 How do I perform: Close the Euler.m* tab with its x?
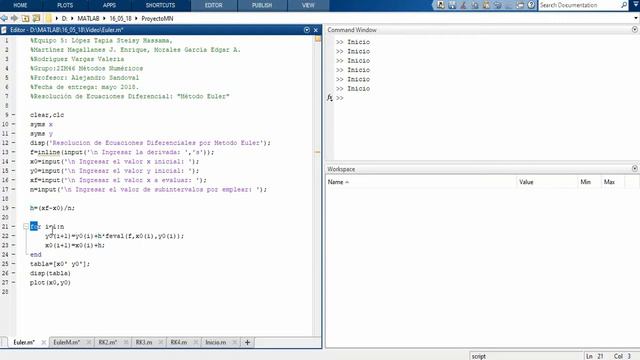tap(43, 342)
